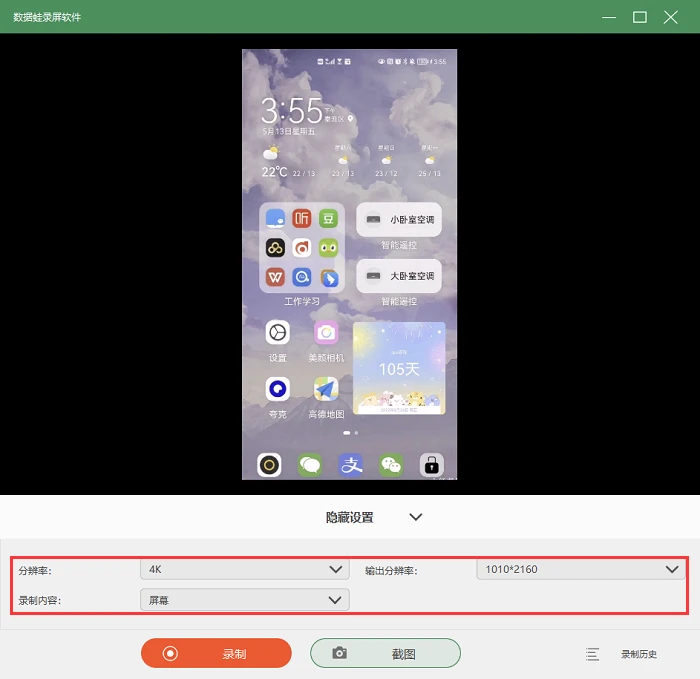This screenshot has width=700, height=679.
Task: Open the 输出分辨率 1010*2160 dropdown
Action: point(581,570)
